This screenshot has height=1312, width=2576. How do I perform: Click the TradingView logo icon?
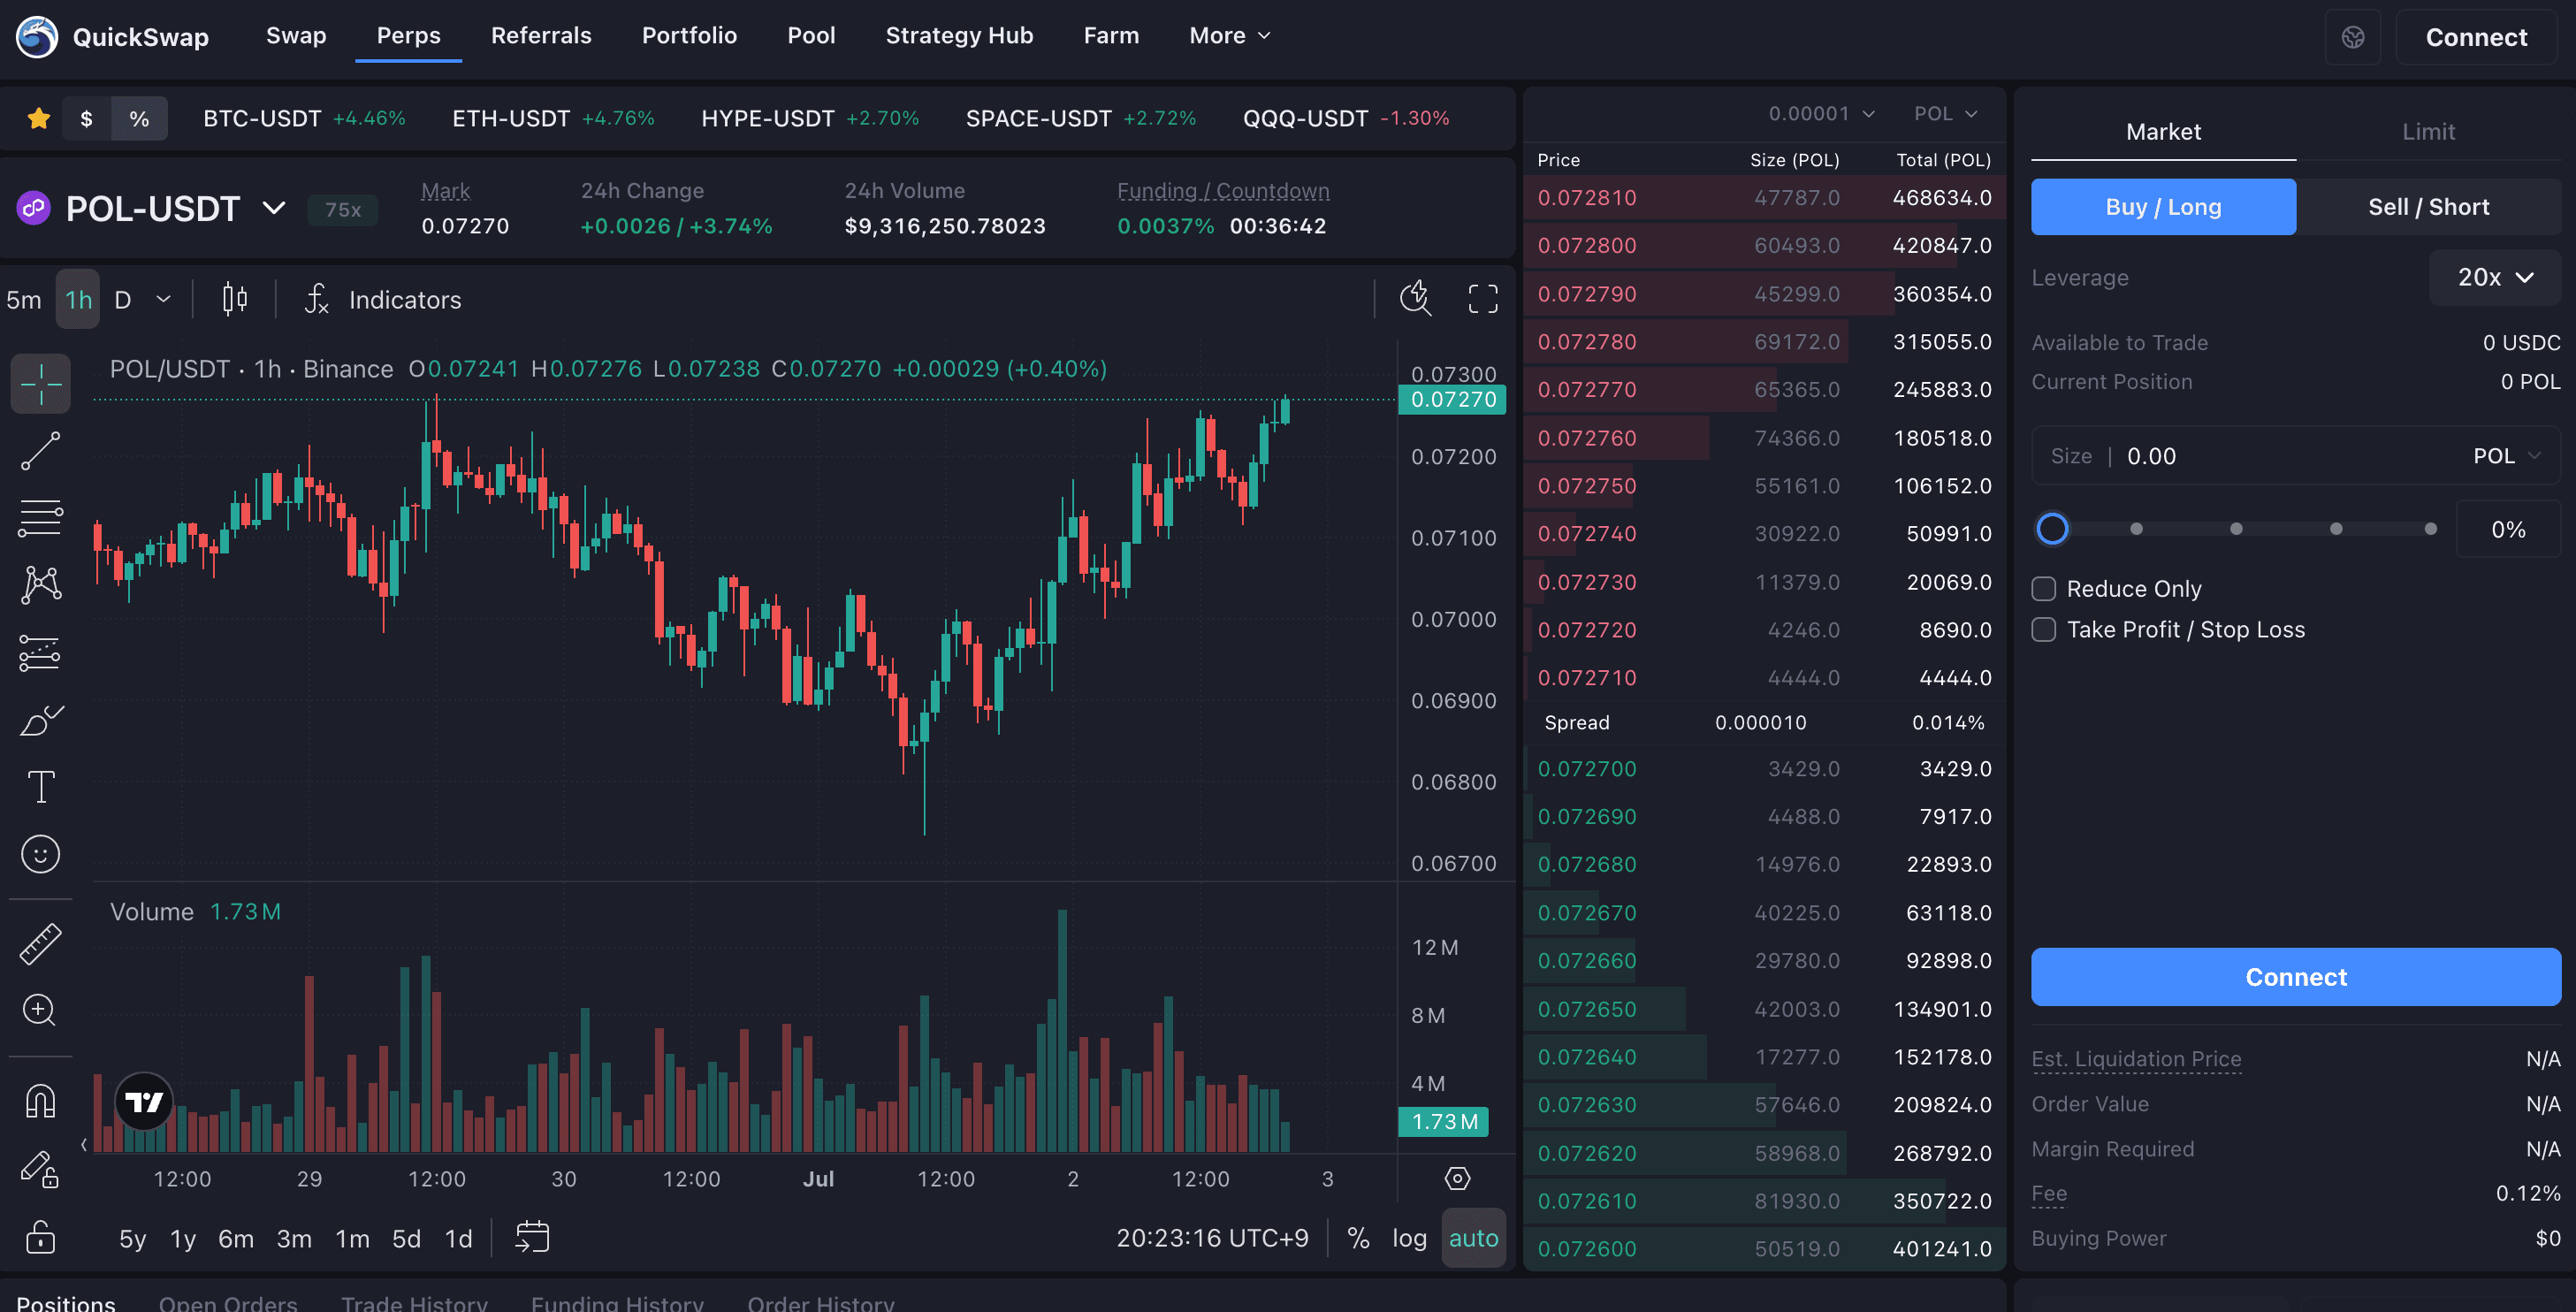pos(144,1102)
